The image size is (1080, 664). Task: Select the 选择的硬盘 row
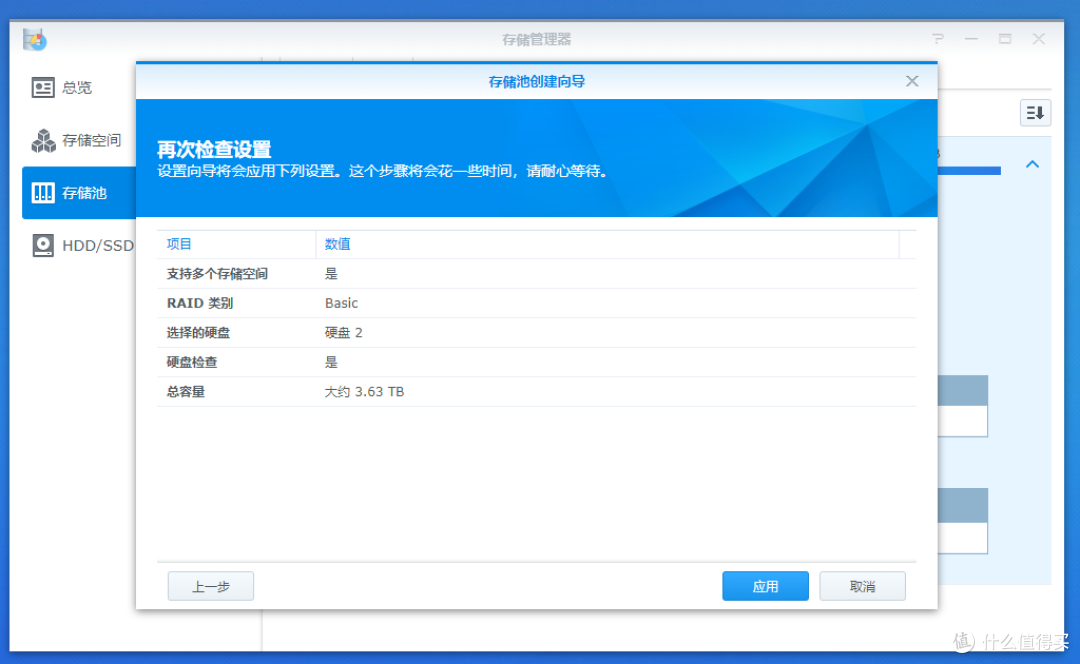tap(536, 333)
